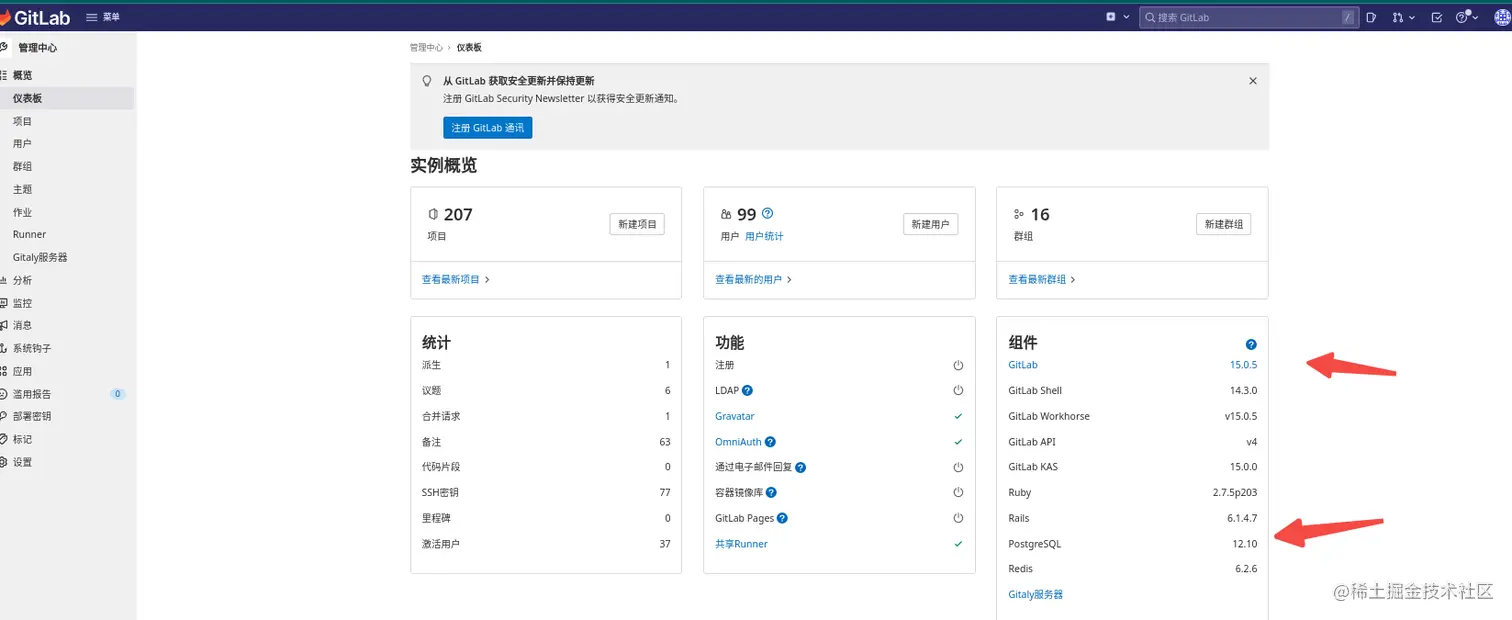The height and width of the screenshot is (620, 1512).
Task: Open 查看最新群组 link
Action: click(1042, 280)
